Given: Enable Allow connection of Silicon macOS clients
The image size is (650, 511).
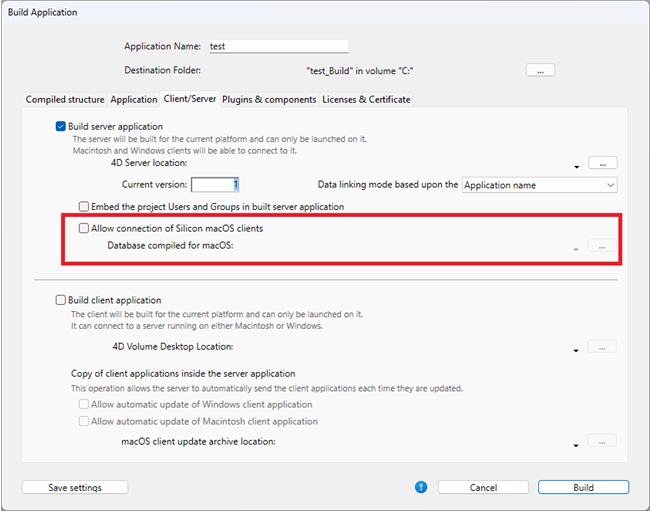Looking at the screenshot, I should tap(84, 229).
